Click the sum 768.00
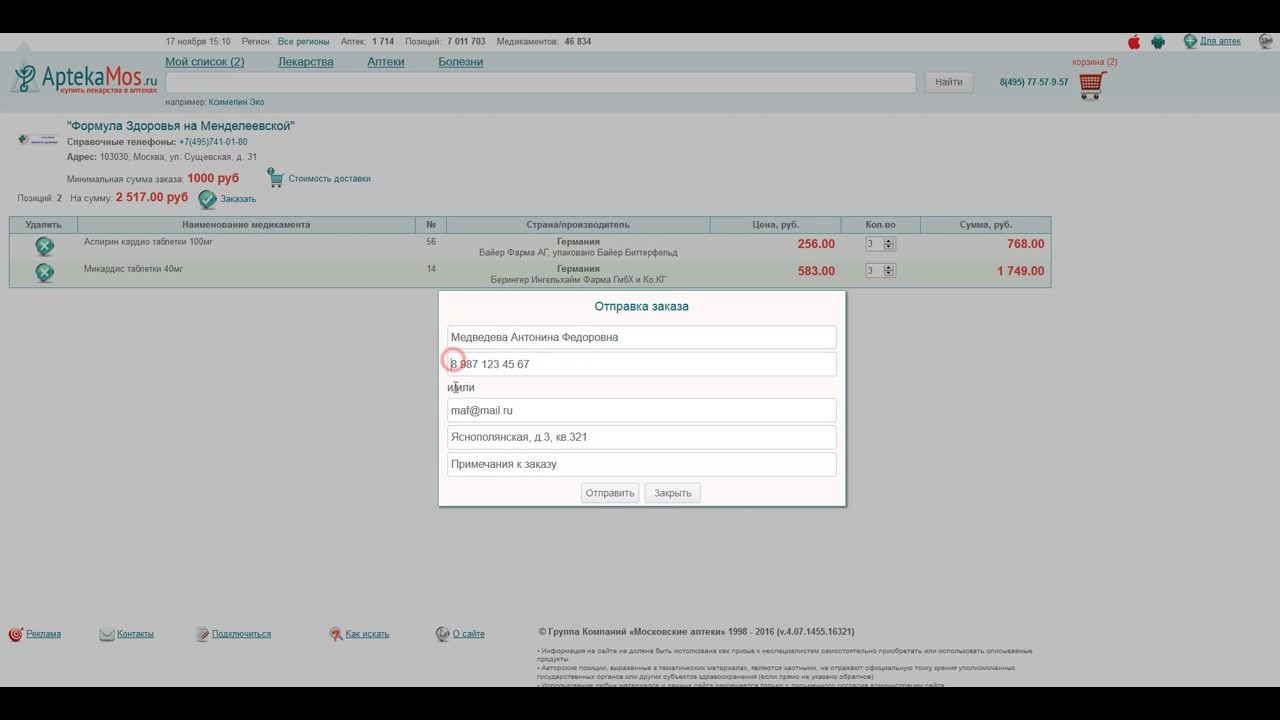The height and width of the screenshot is (720, 1280). 1025,244
